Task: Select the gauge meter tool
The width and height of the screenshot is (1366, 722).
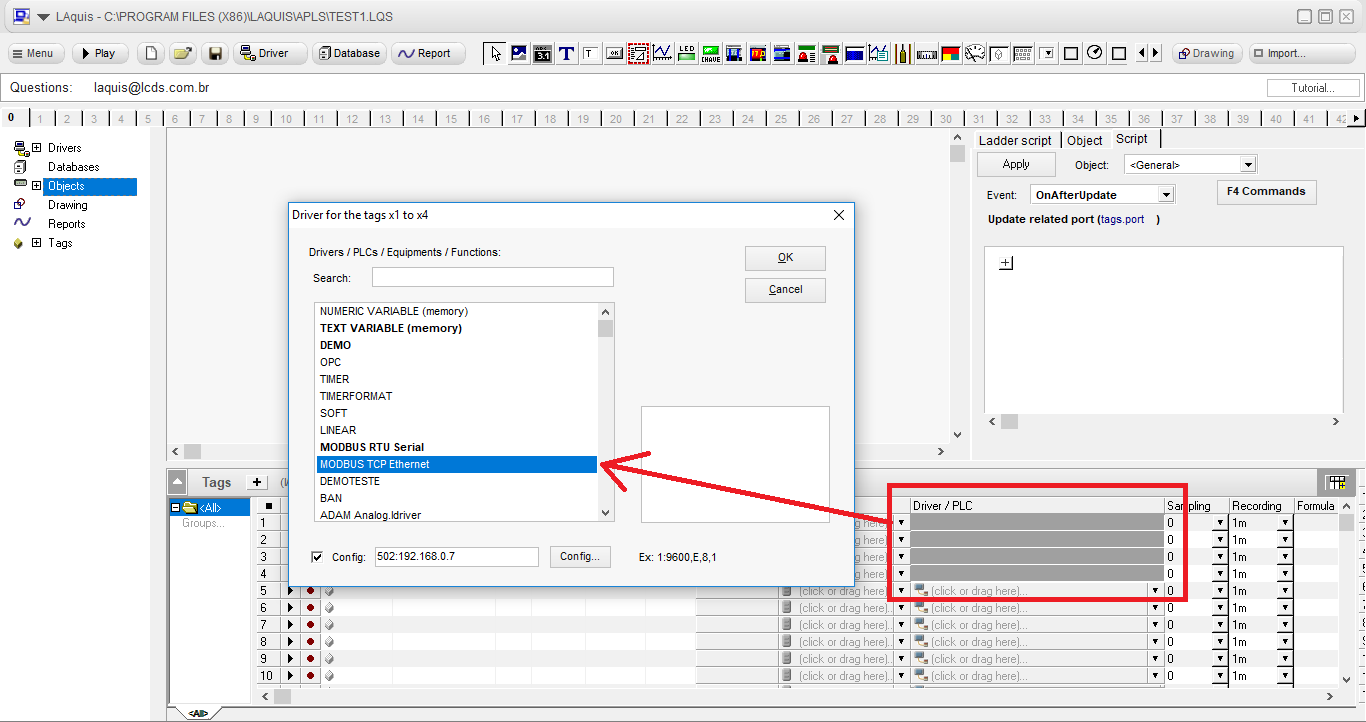Action: tap(975, 53)
